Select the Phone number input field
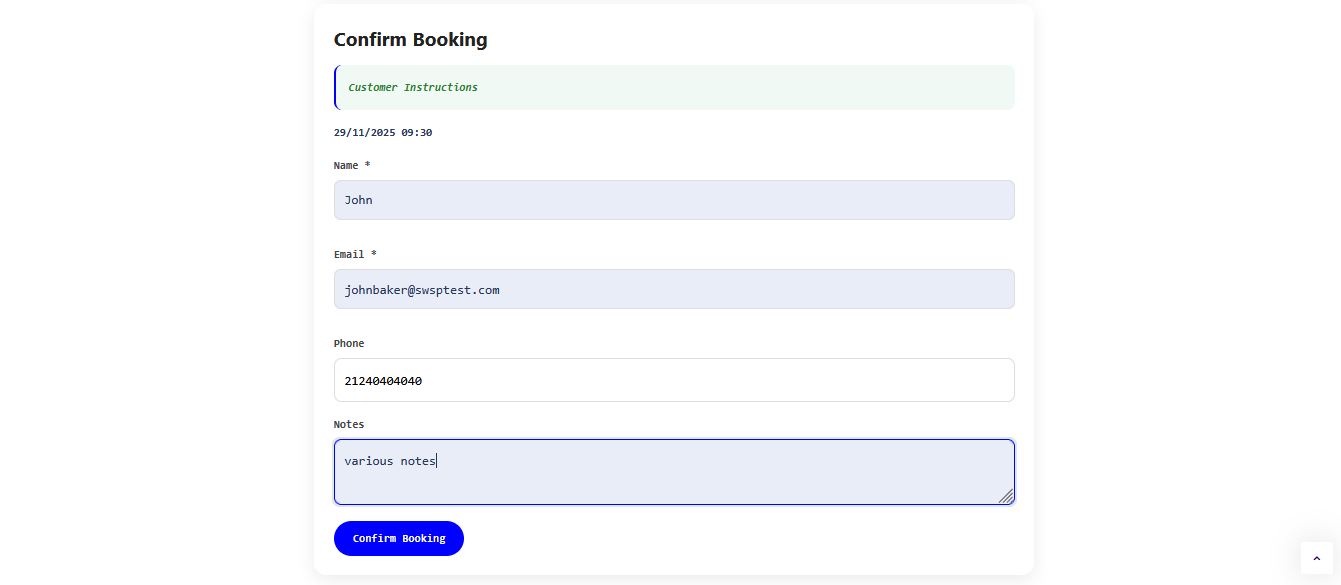Screen dimensions: 1341x585 (673, 380)
